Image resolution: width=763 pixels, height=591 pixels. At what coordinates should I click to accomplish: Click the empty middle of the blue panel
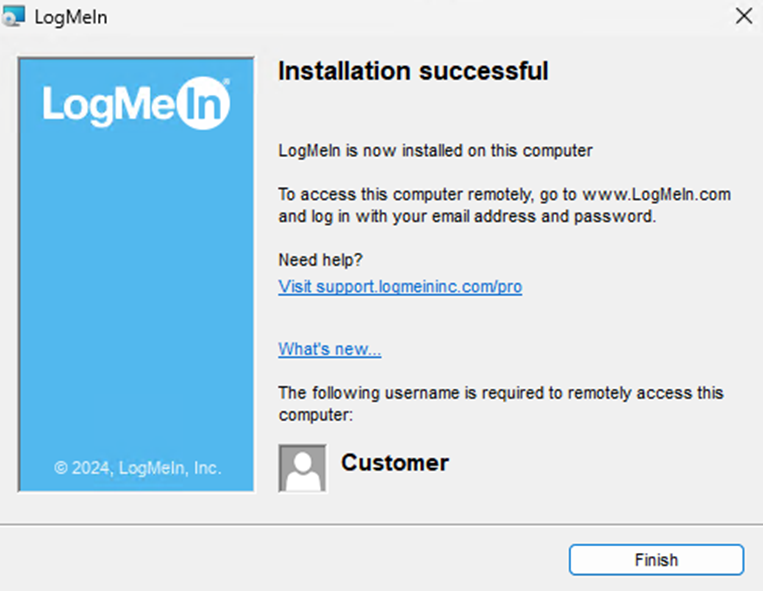(137, 290)
